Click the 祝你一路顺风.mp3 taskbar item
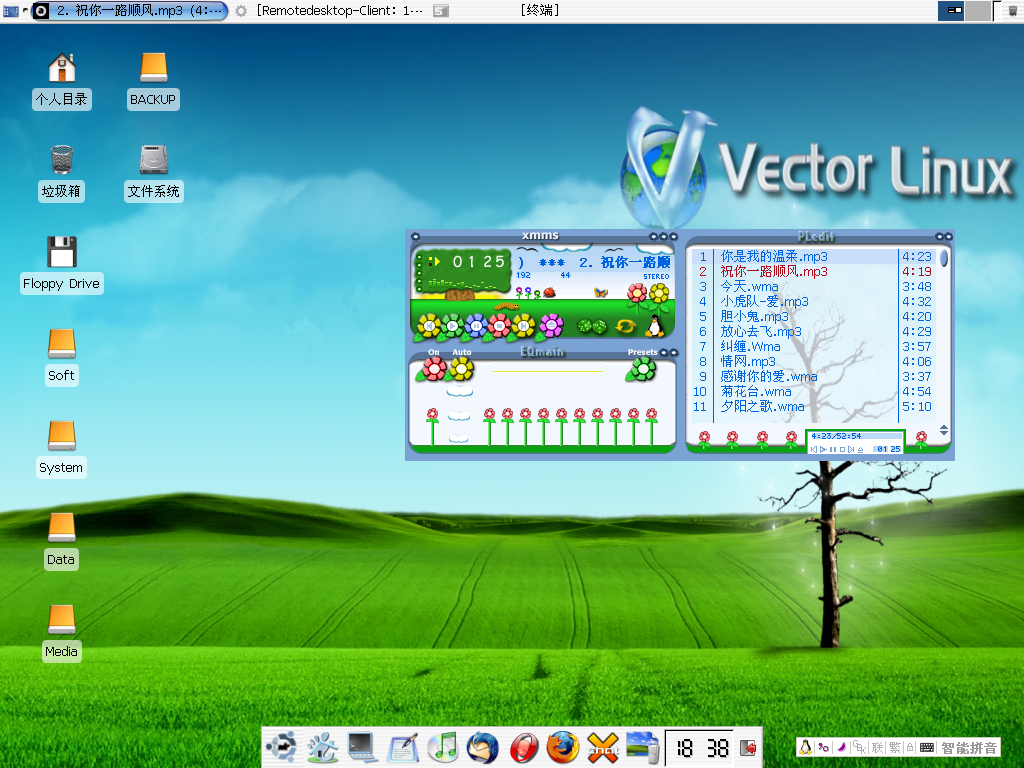The image size is (1024, 768). tap(129, 10)
